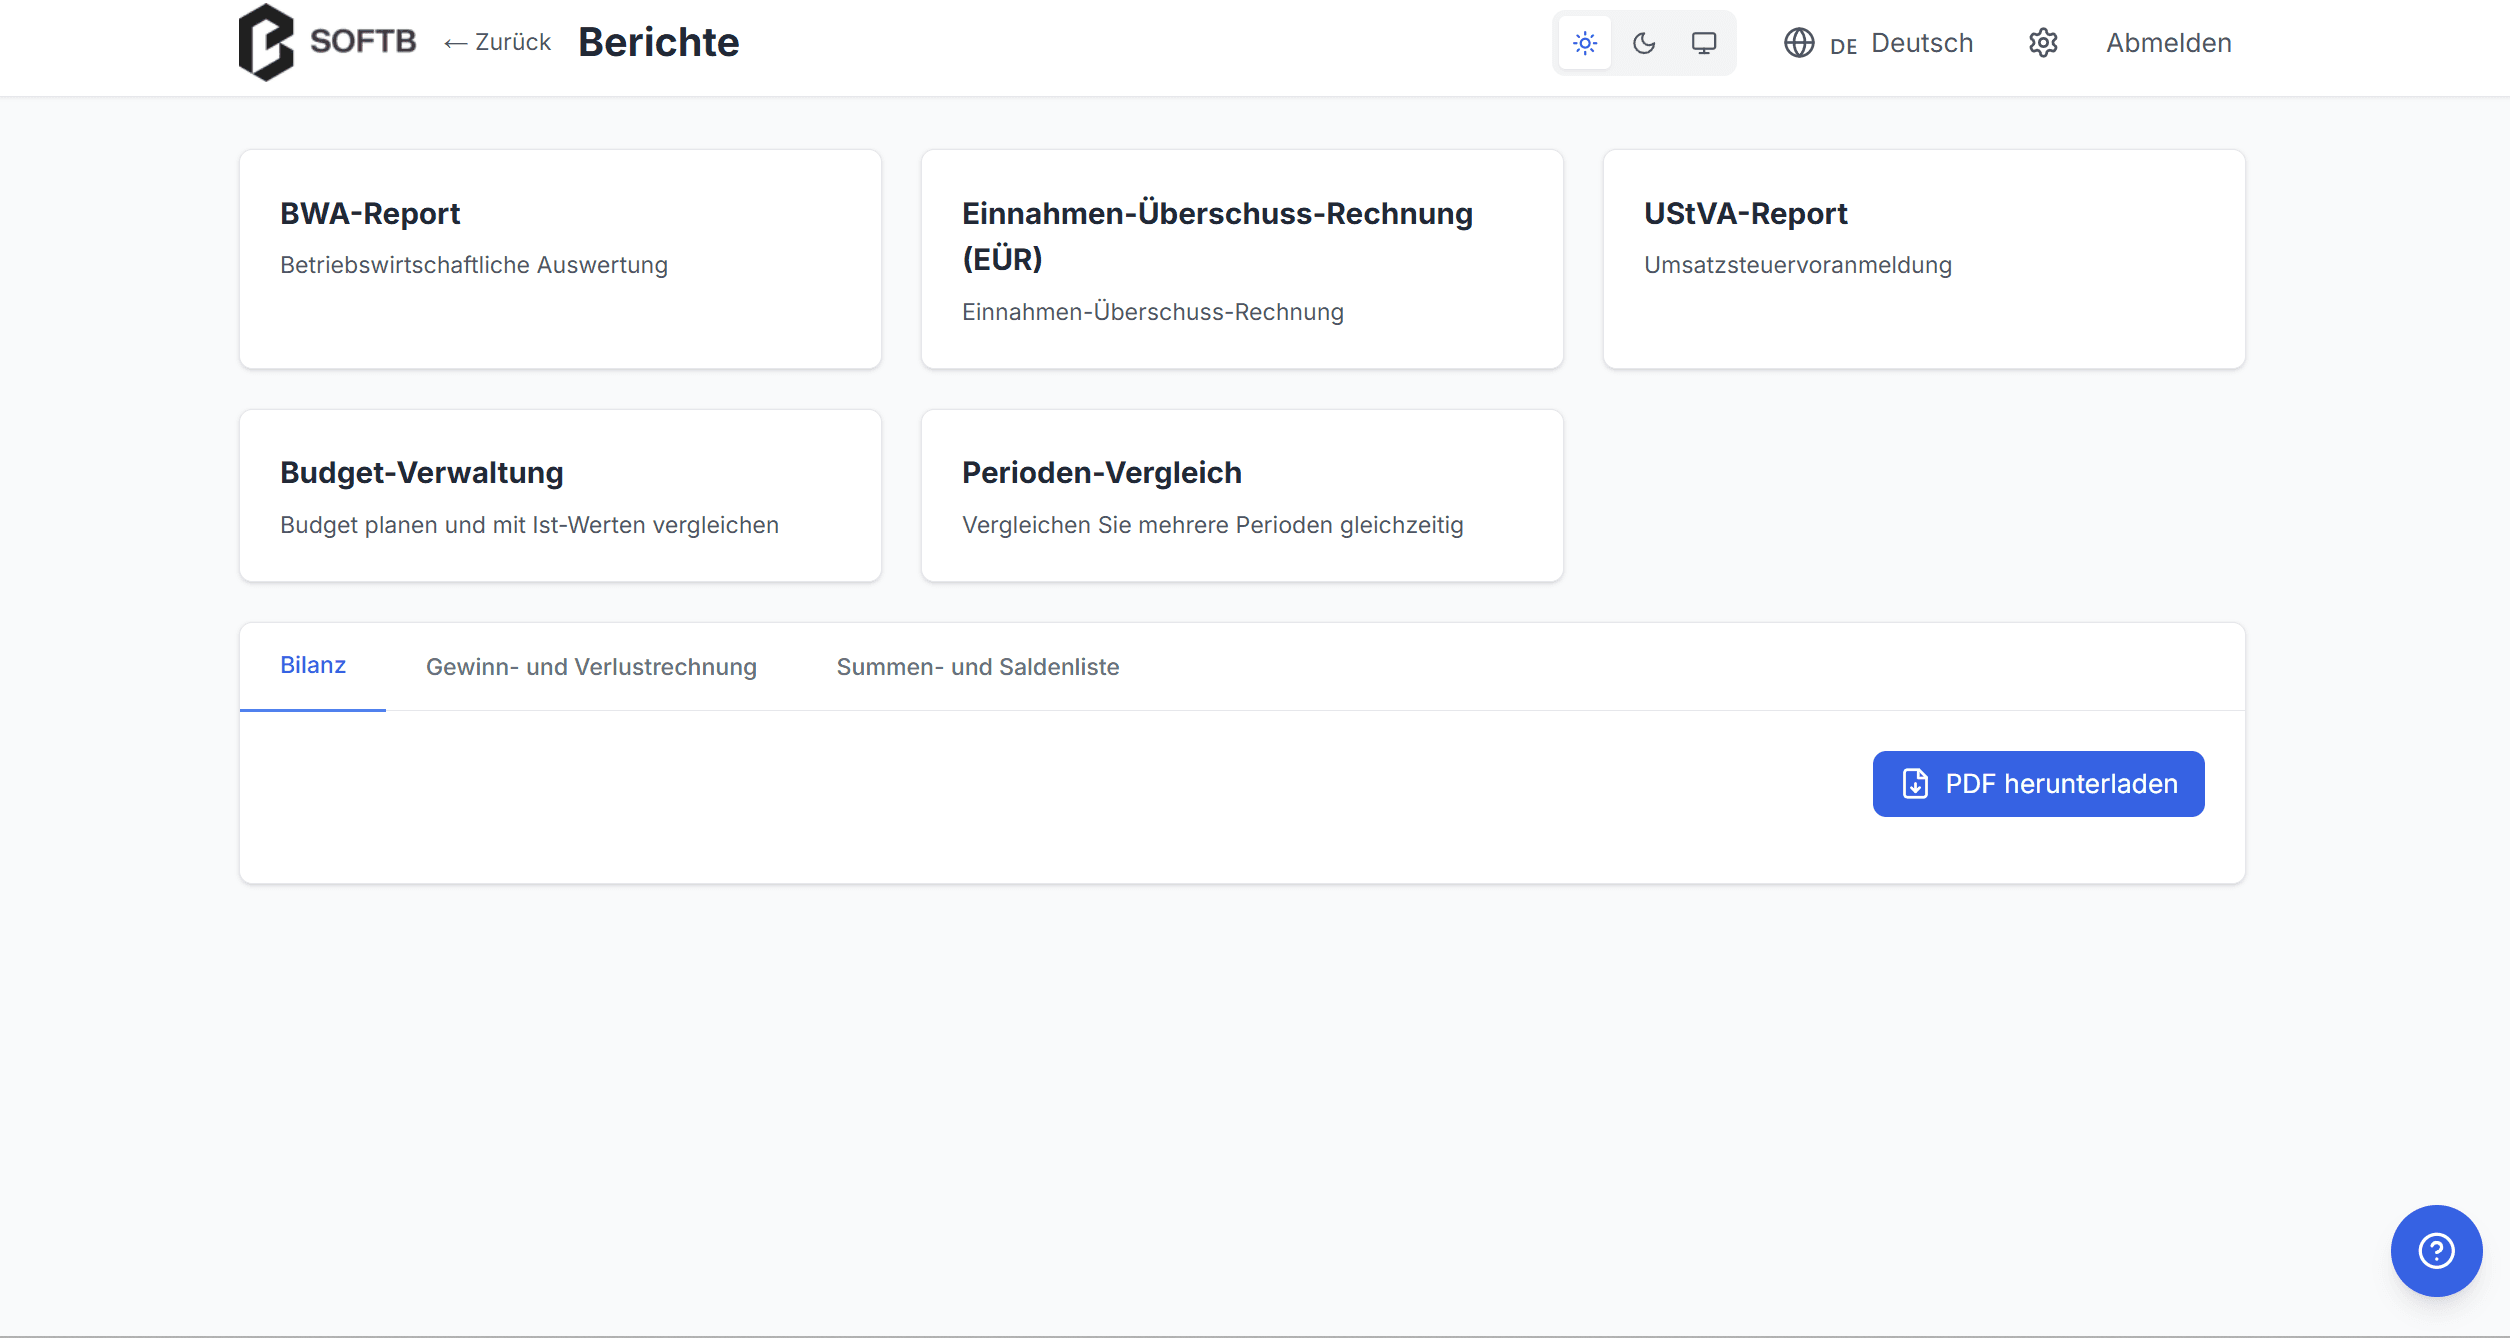The image size is (2510, 1338).
Task: Select system theme monitor icon
Action: (x=1704, y=43)
